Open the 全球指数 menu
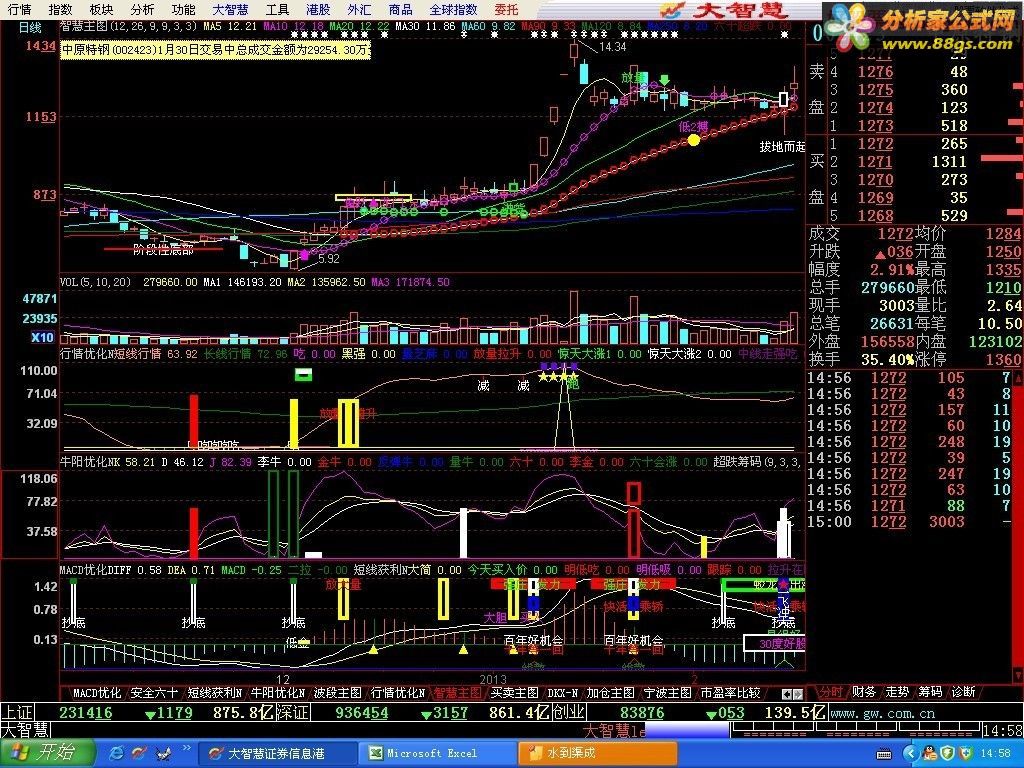 (453, 9)
